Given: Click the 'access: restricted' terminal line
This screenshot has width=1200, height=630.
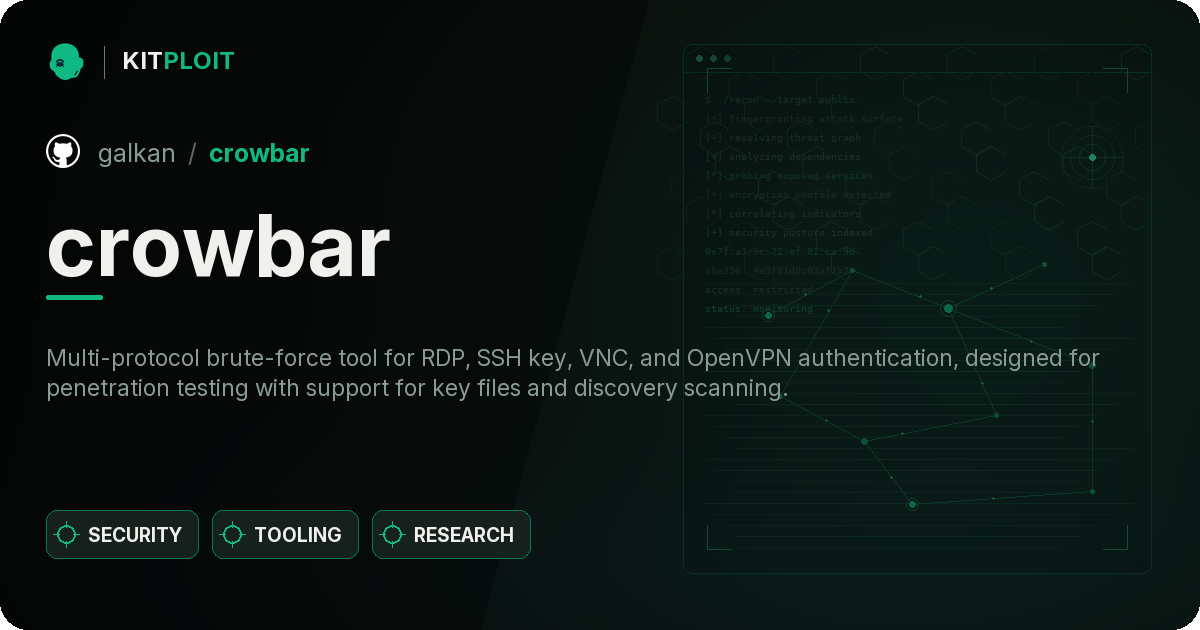Looking at the screenshot, I should [x=759, y=290].
